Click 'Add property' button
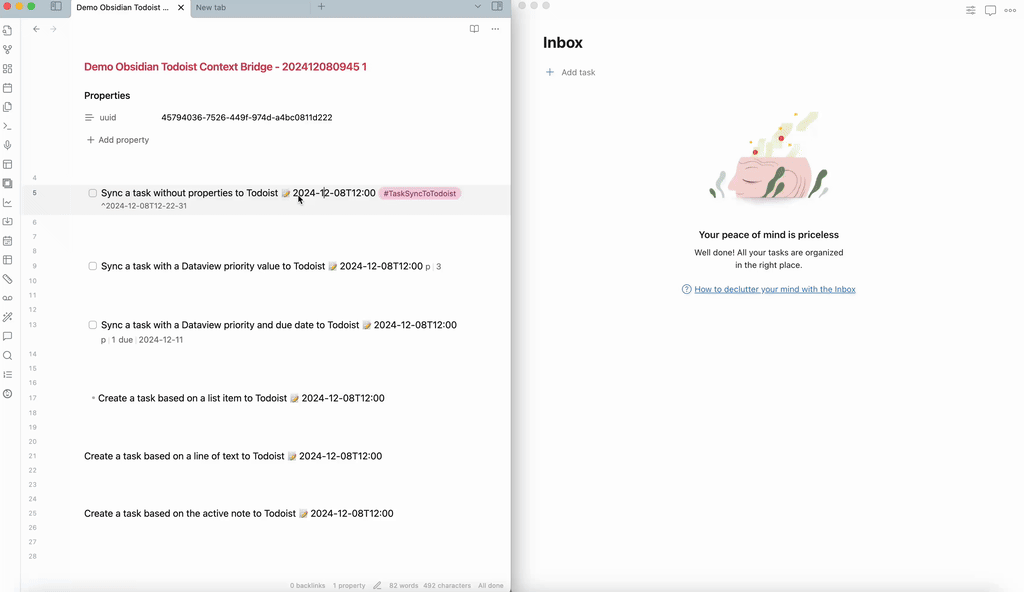The height and width of the screenshot is (592, 1024). [118, 140]
